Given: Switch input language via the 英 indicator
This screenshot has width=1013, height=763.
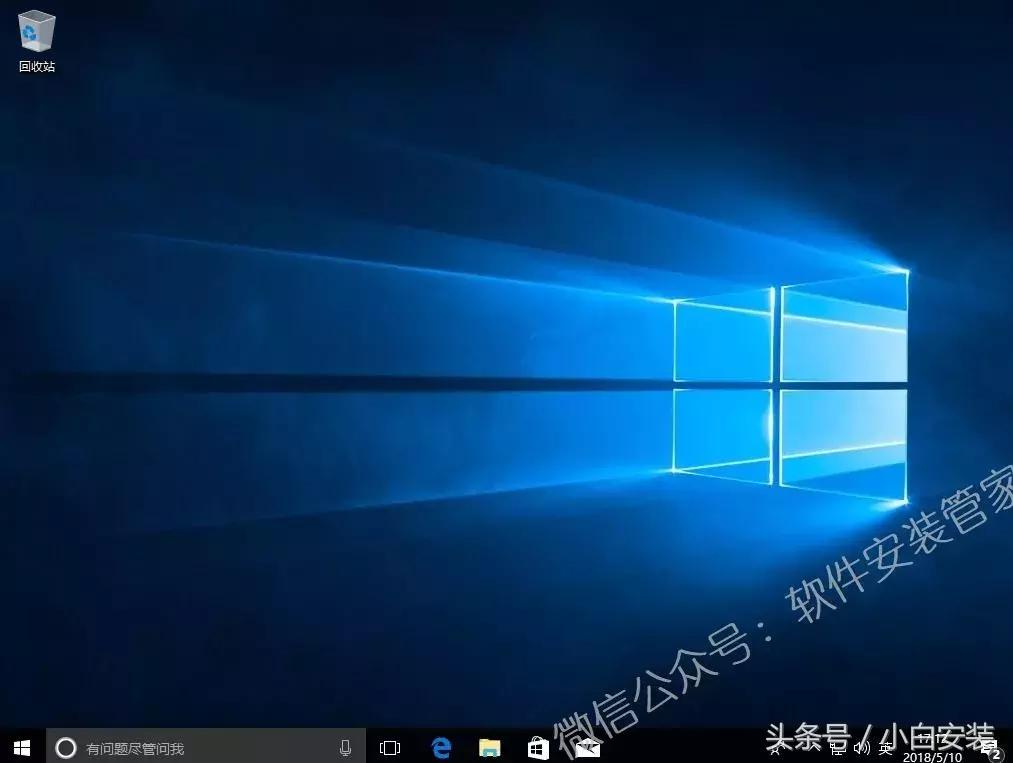Looking at the screenshot, I should [885, 748].
